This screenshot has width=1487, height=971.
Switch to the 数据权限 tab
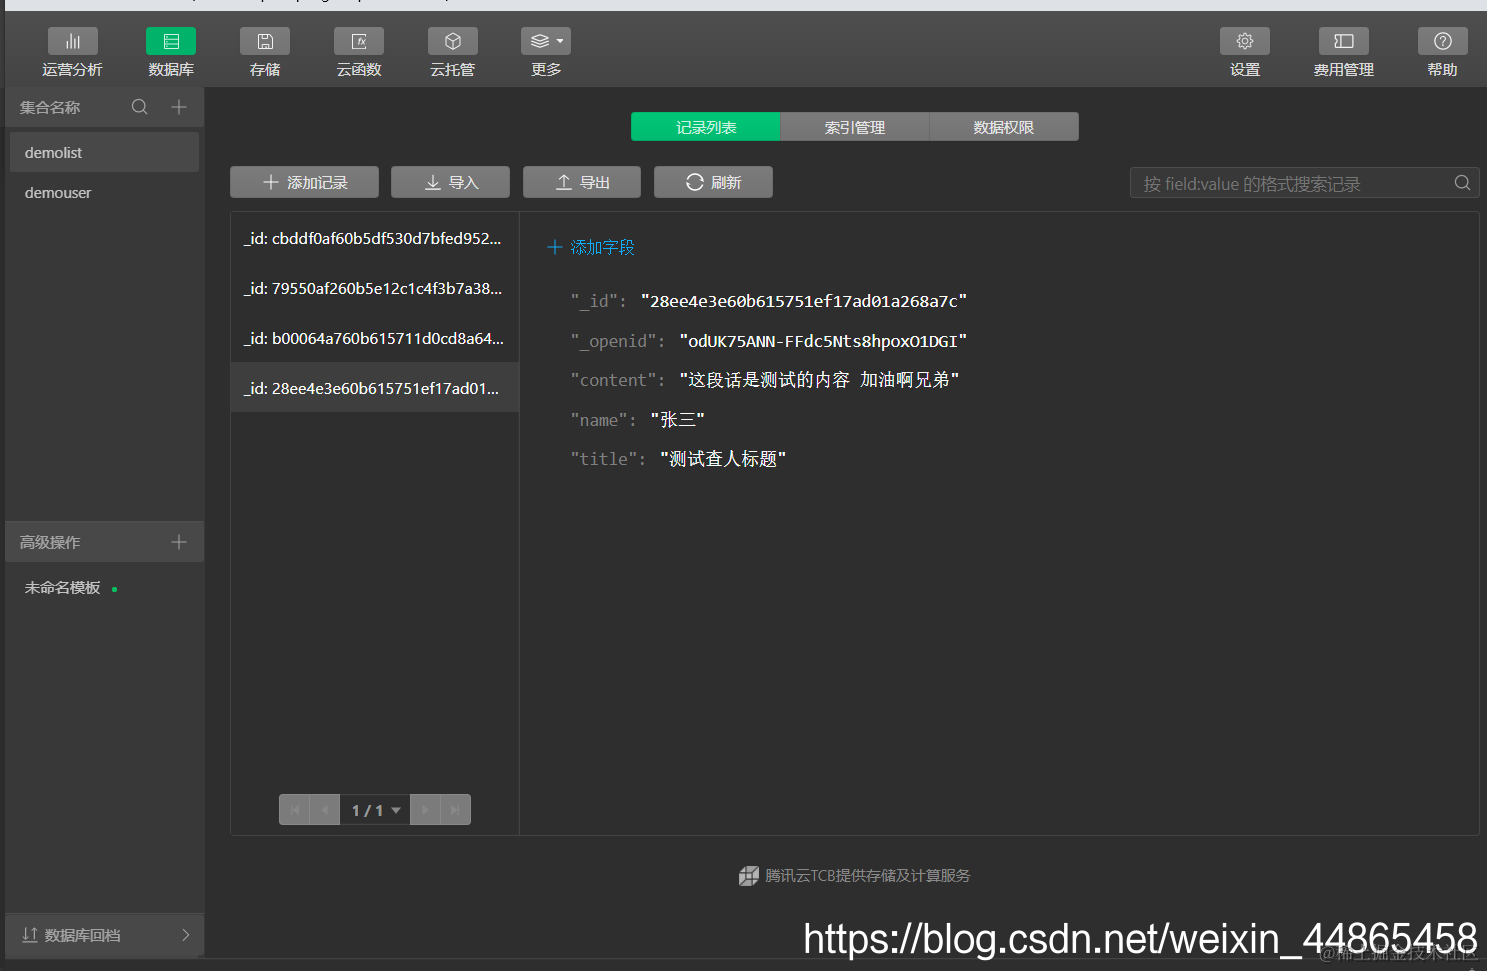[1004, 127]
